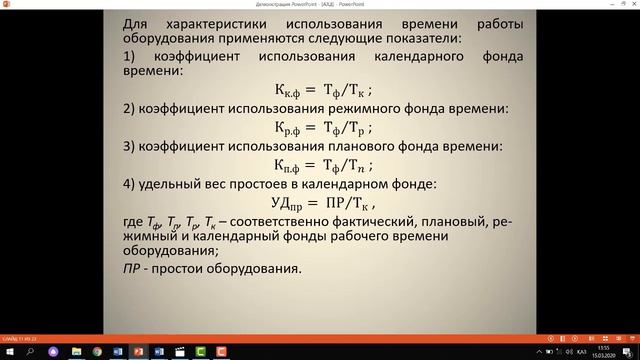The height and width of the screenshot is (360, 640).
Task: Click the Slide Show view icon
Action: coord(632,339)
